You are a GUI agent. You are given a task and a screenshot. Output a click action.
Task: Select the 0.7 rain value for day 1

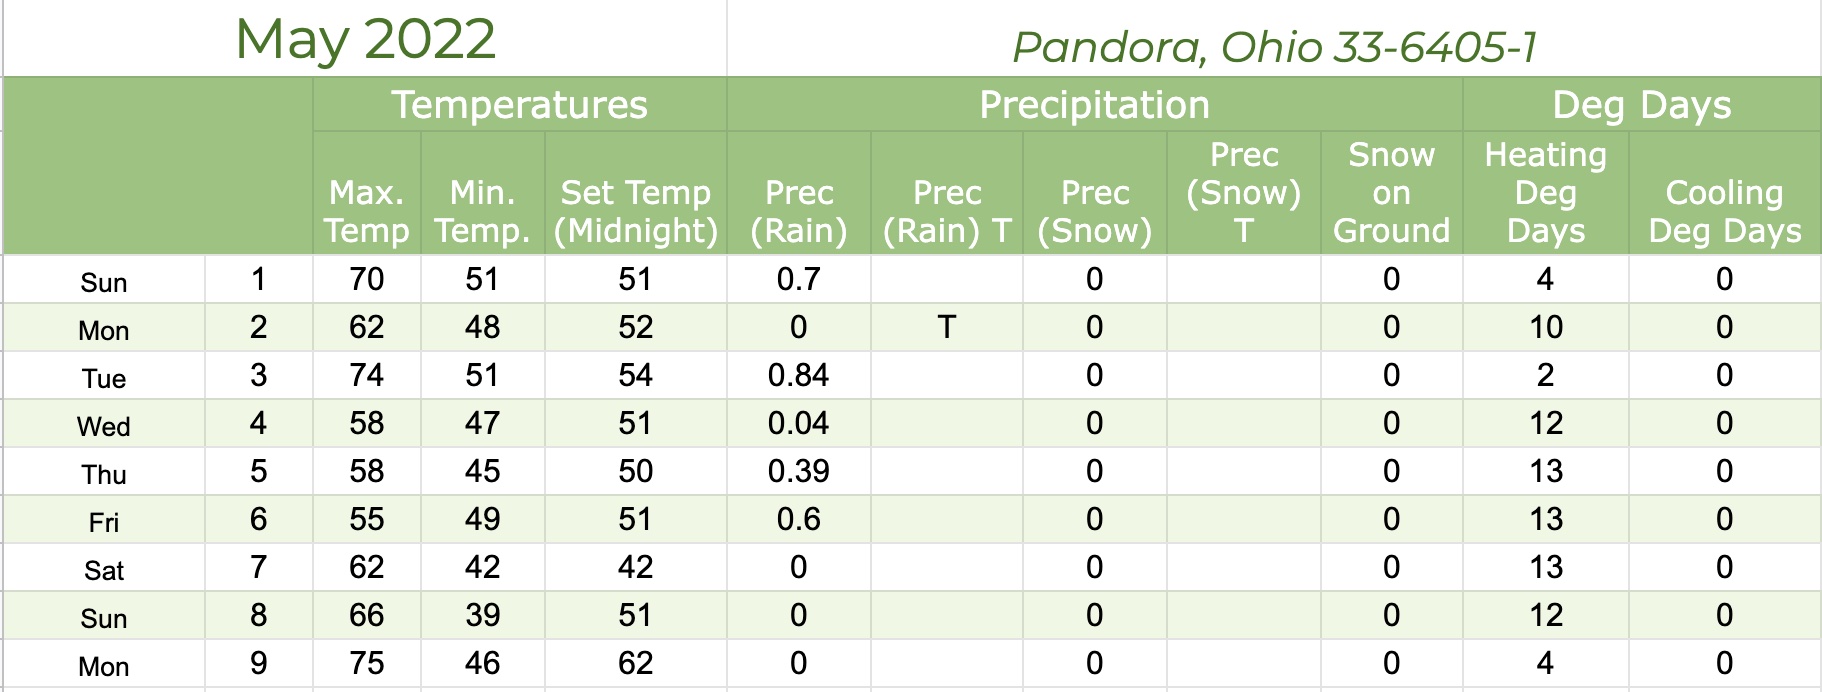[799, 279]
